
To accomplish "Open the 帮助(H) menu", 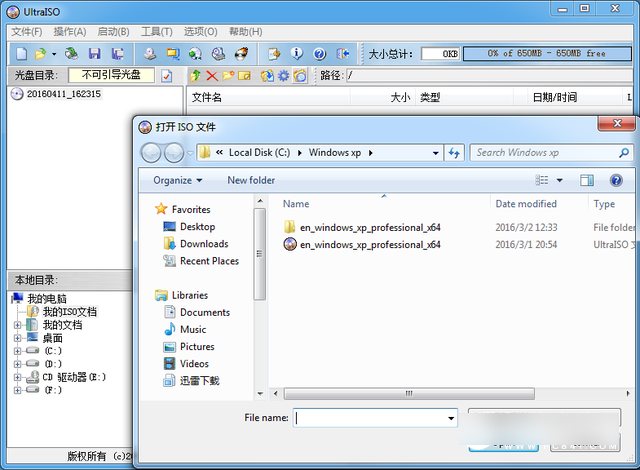I will click(x=245, y=32).
